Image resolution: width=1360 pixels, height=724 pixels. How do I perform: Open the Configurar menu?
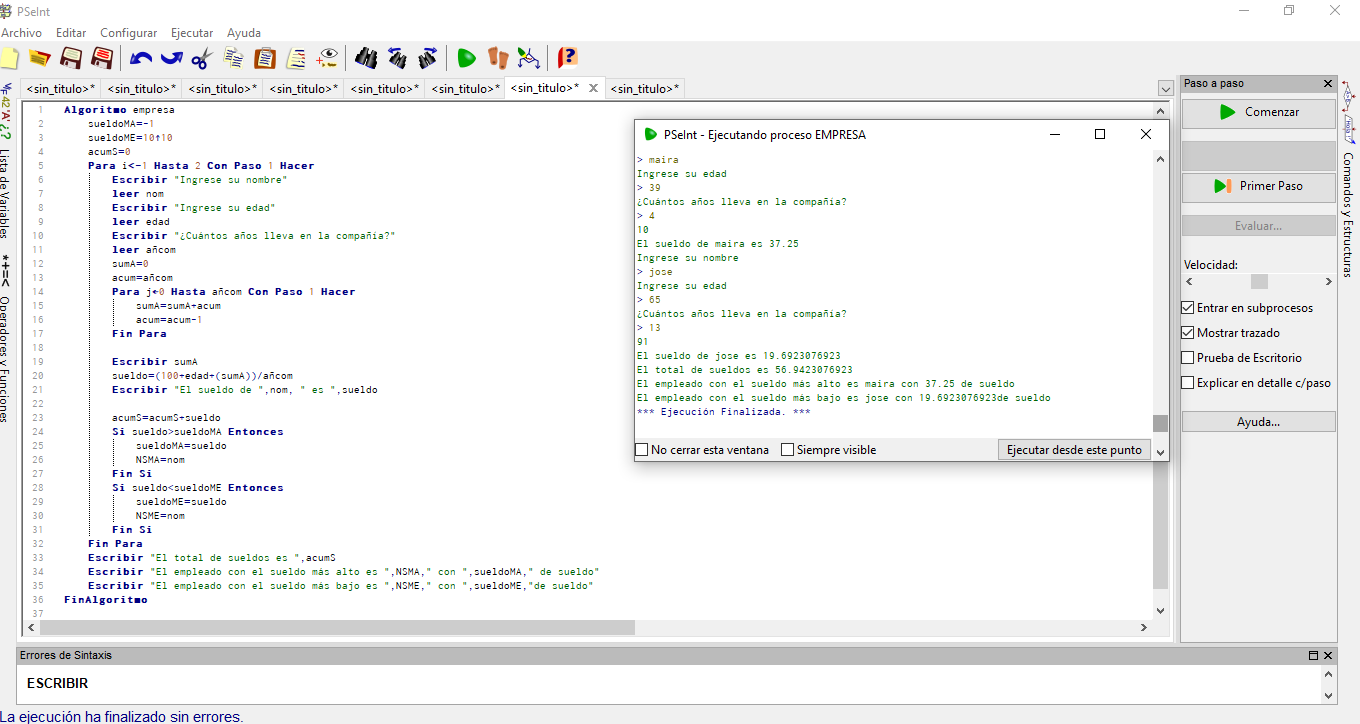coord(128,33)
